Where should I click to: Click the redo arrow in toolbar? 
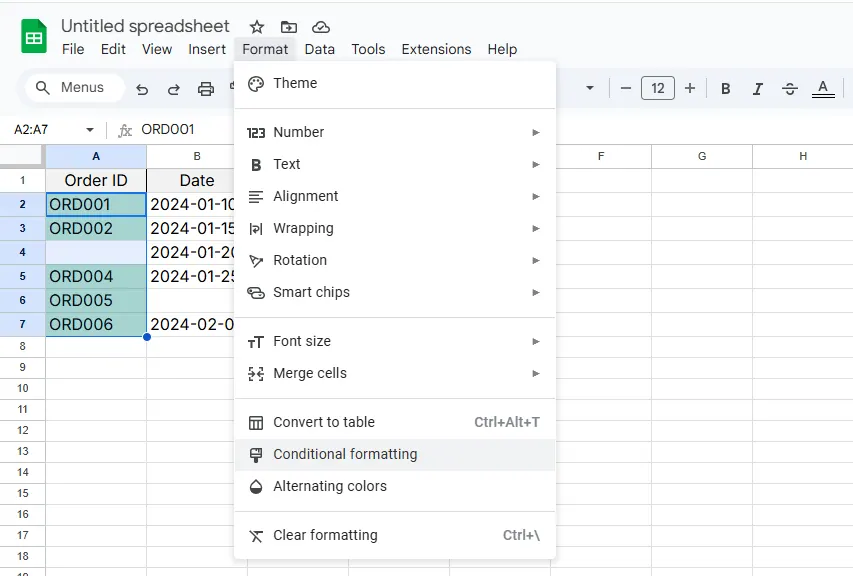pyautogui.click(x=173, y=88)
